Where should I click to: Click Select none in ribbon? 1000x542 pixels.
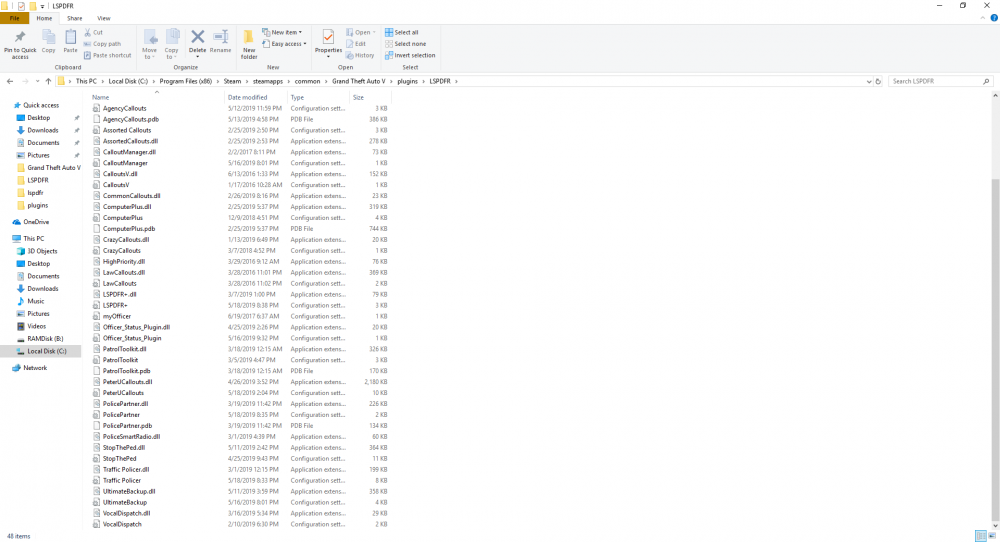tap(406, 44)
